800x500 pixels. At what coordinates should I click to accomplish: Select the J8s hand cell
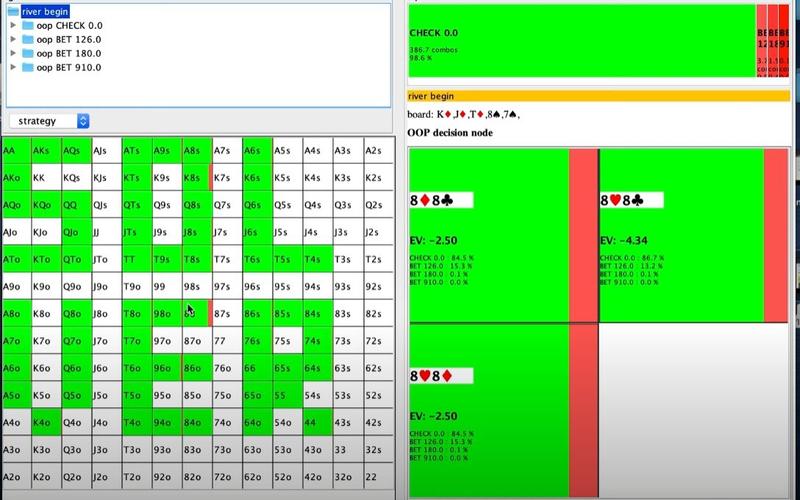pyautogui.click(x=197, y=232)
